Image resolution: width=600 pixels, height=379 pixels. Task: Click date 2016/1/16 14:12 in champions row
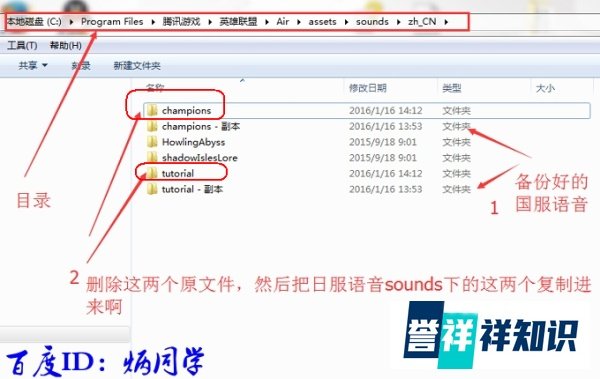click(385, 111)
